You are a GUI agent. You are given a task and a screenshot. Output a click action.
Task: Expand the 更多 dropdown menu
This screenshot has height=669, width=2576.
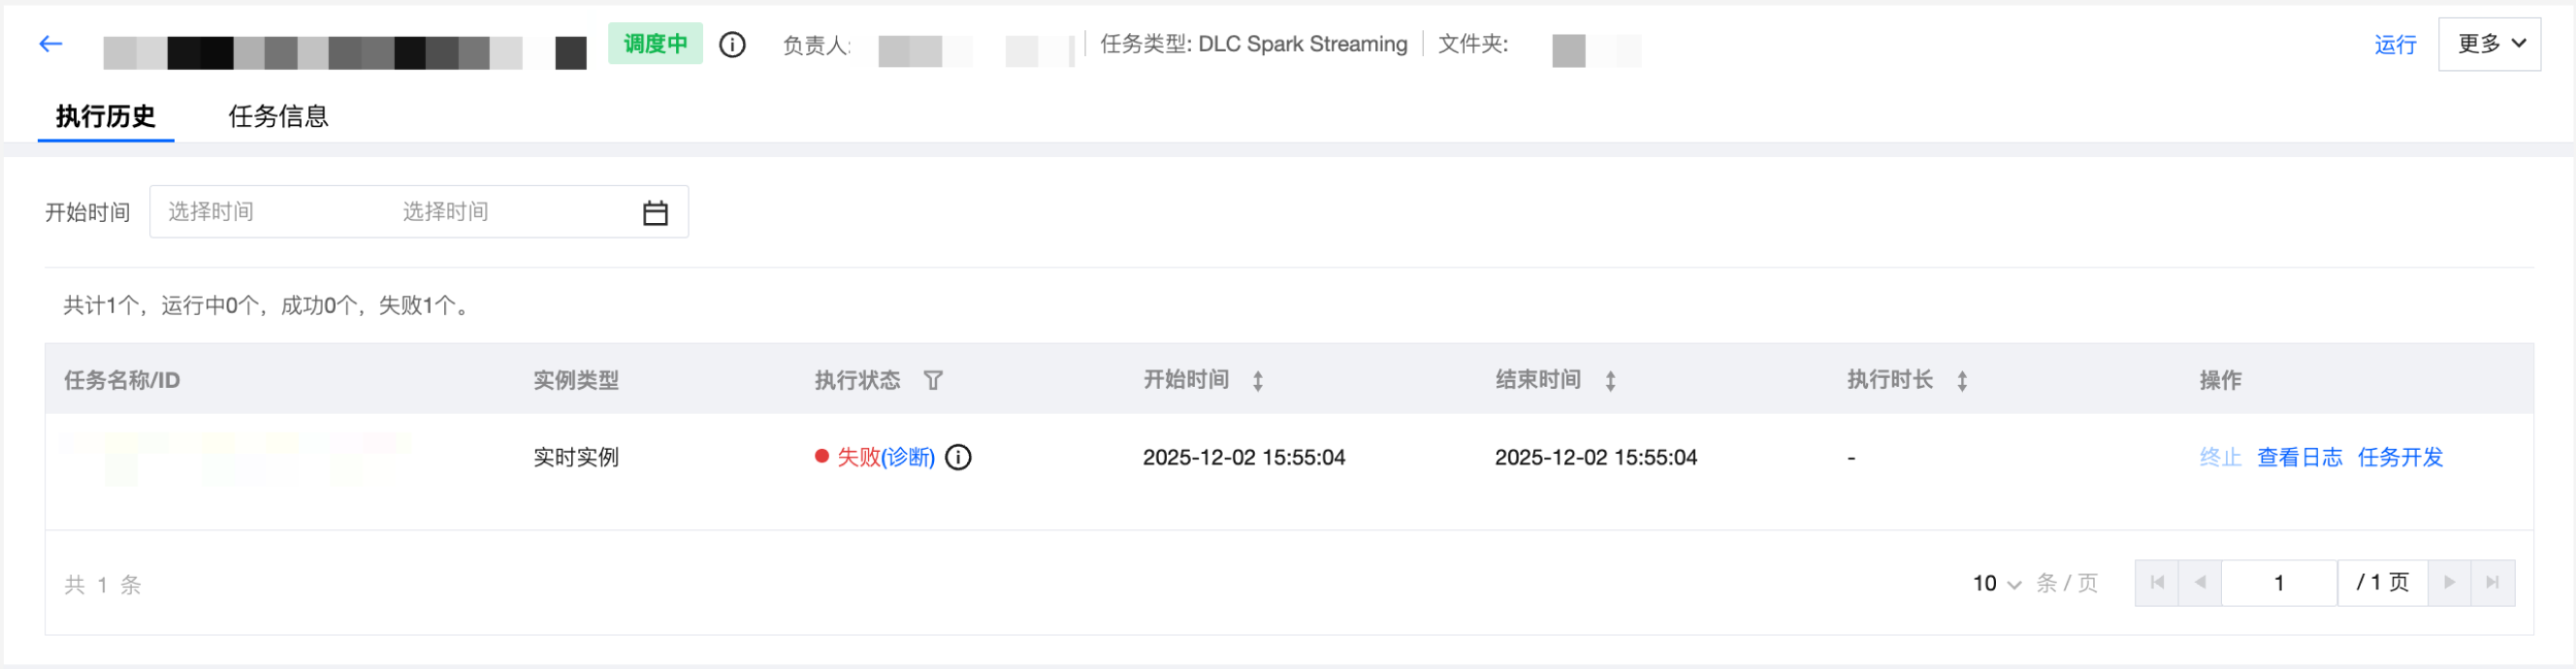pyautogui.click(x=2488, y=44)
